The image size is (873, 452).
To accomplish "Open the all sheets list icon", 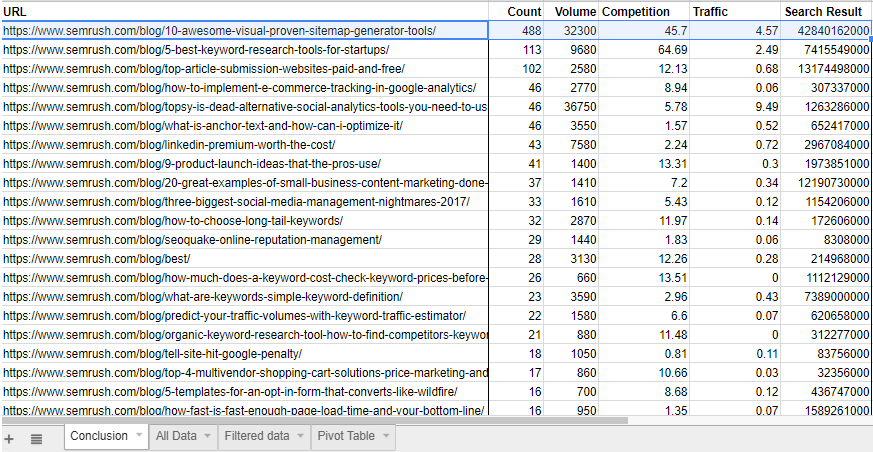I will 36,438.
